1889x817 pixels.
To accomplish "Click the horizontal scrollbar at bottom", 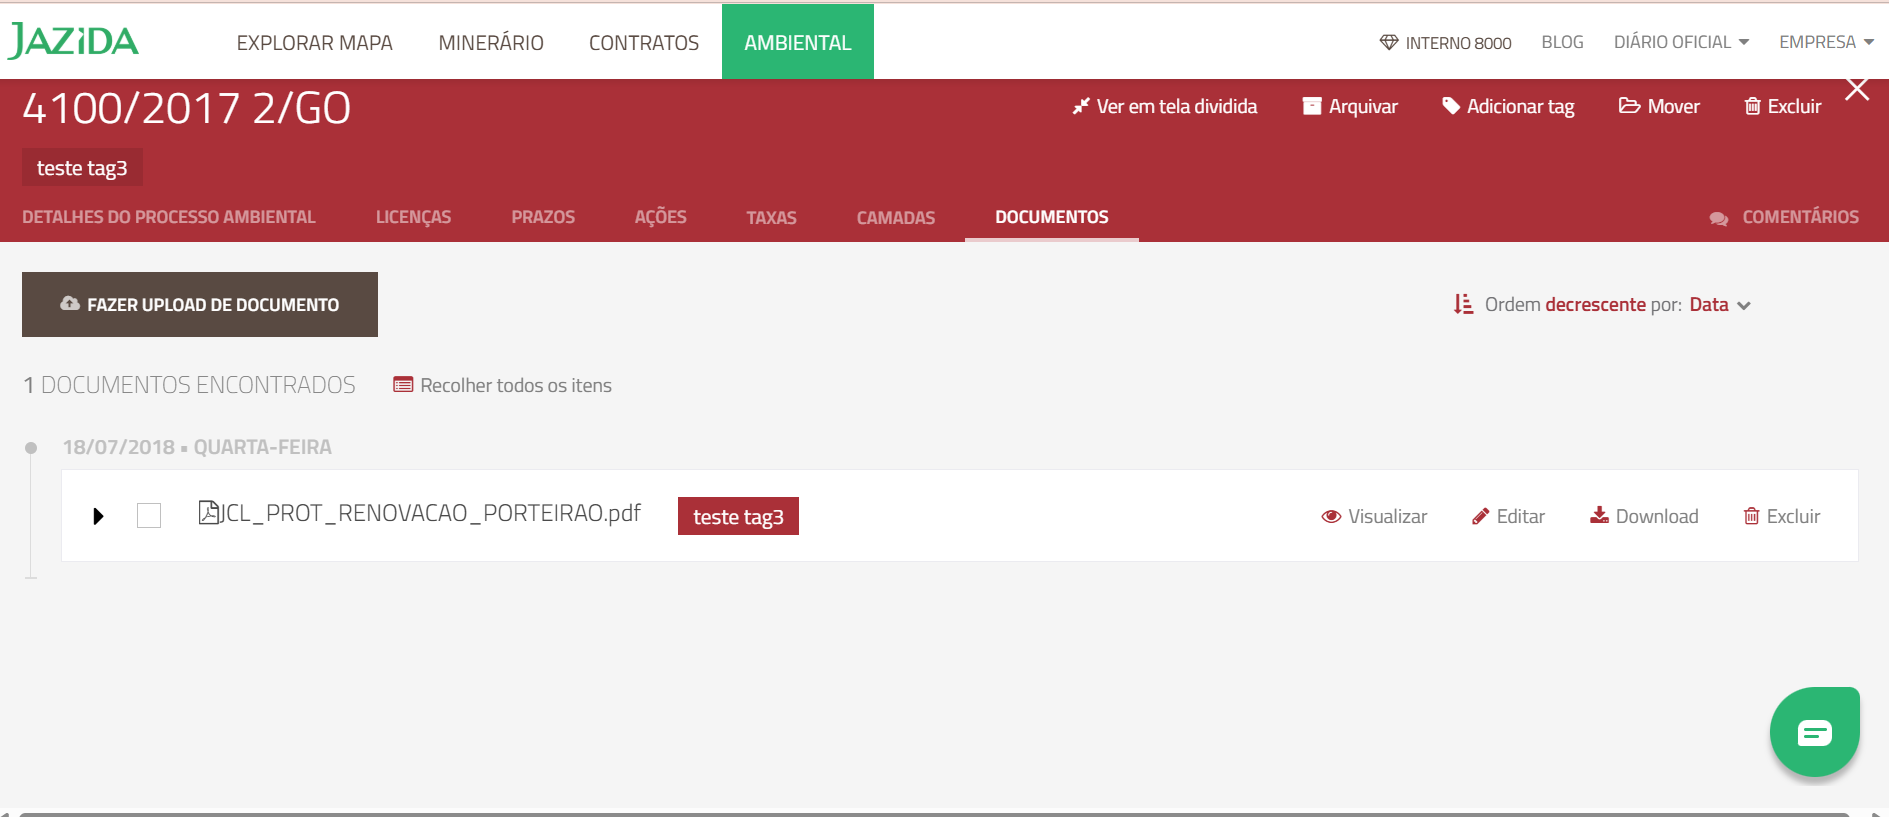I will click(935, 814).
